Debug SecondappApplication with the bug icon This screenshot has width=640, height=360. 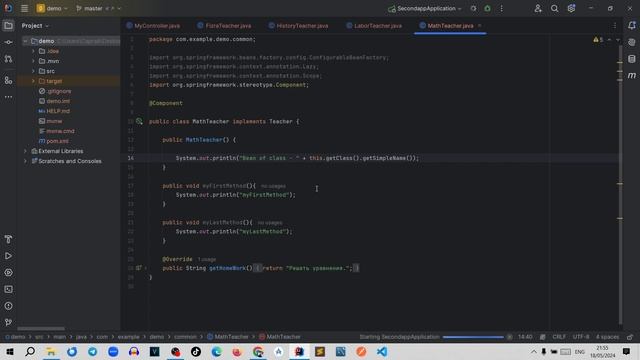tap(487, 8)
